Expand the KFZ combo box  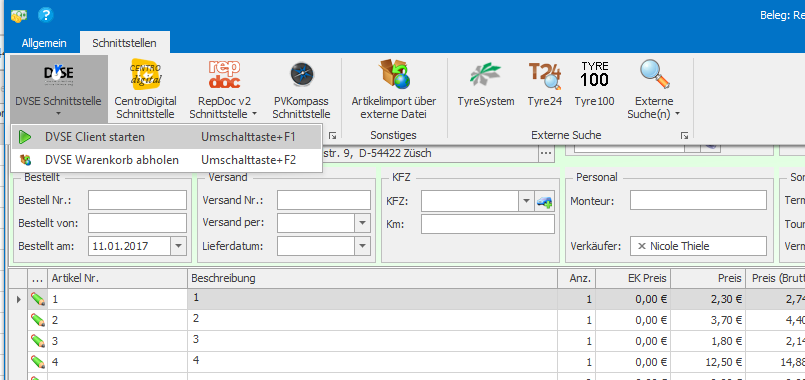tap(526, 201)
